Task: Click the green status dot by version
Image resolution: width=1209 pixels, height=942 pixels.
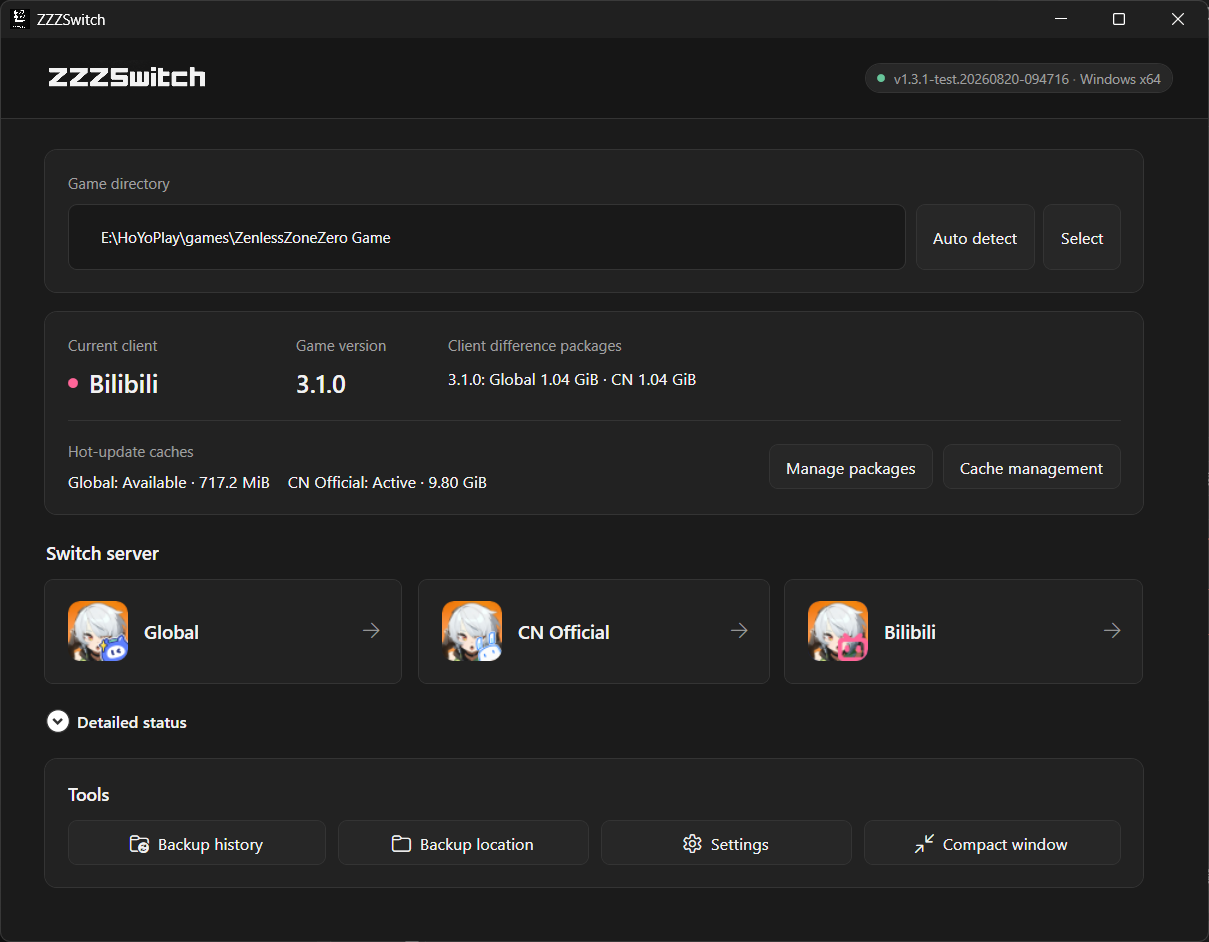Action: tap(881, 78)
